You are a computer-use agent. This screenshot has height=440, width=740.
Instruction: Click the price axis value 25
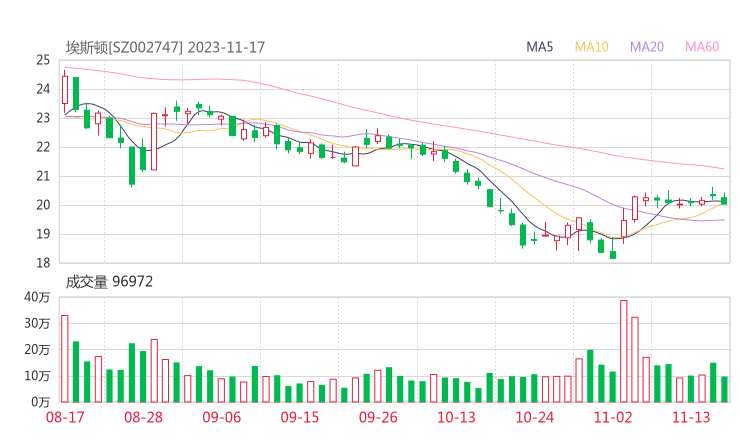[x=43, y=60]
